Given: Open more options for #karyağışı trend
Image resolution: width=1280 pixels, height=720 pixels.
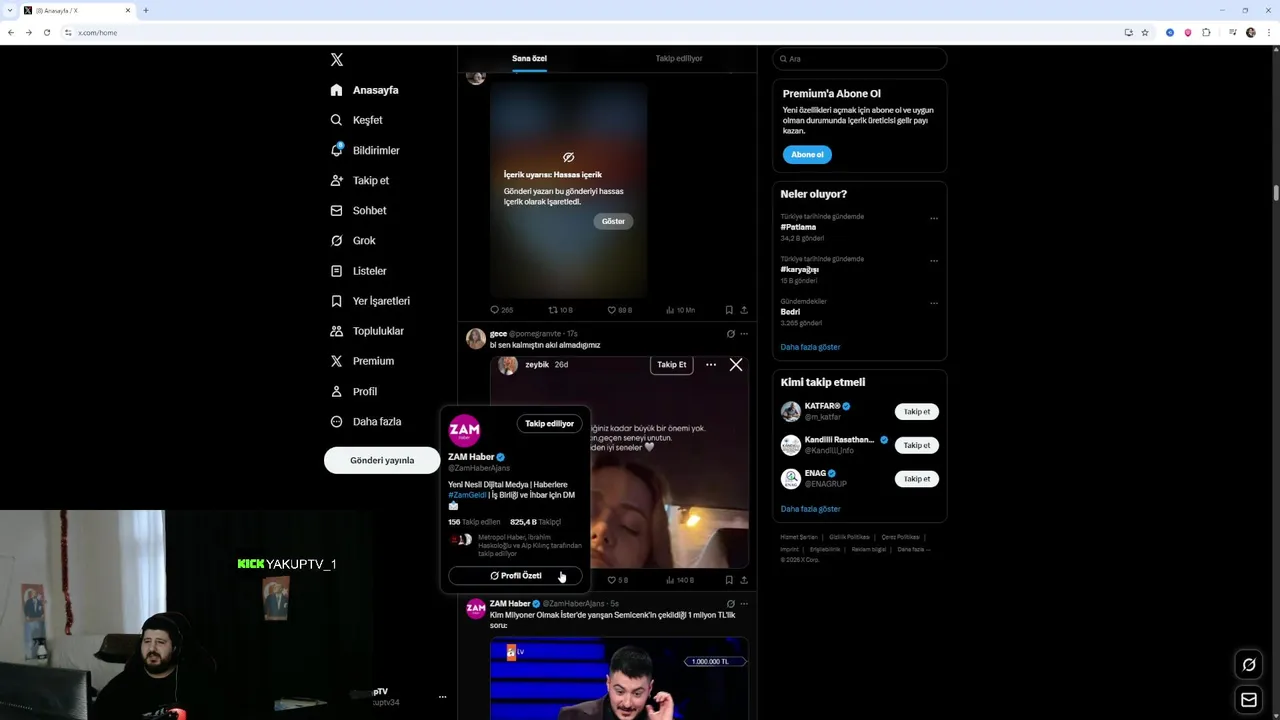Looking at the screenshot, I should point(934,261).
